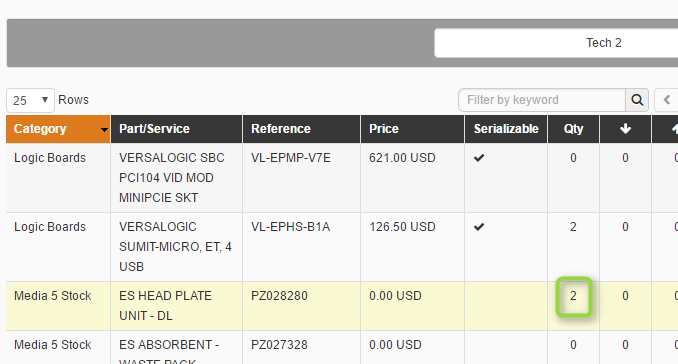Sort by Serializable column header
This screenshot has height=364, width=678.
[x=506, y=129]
